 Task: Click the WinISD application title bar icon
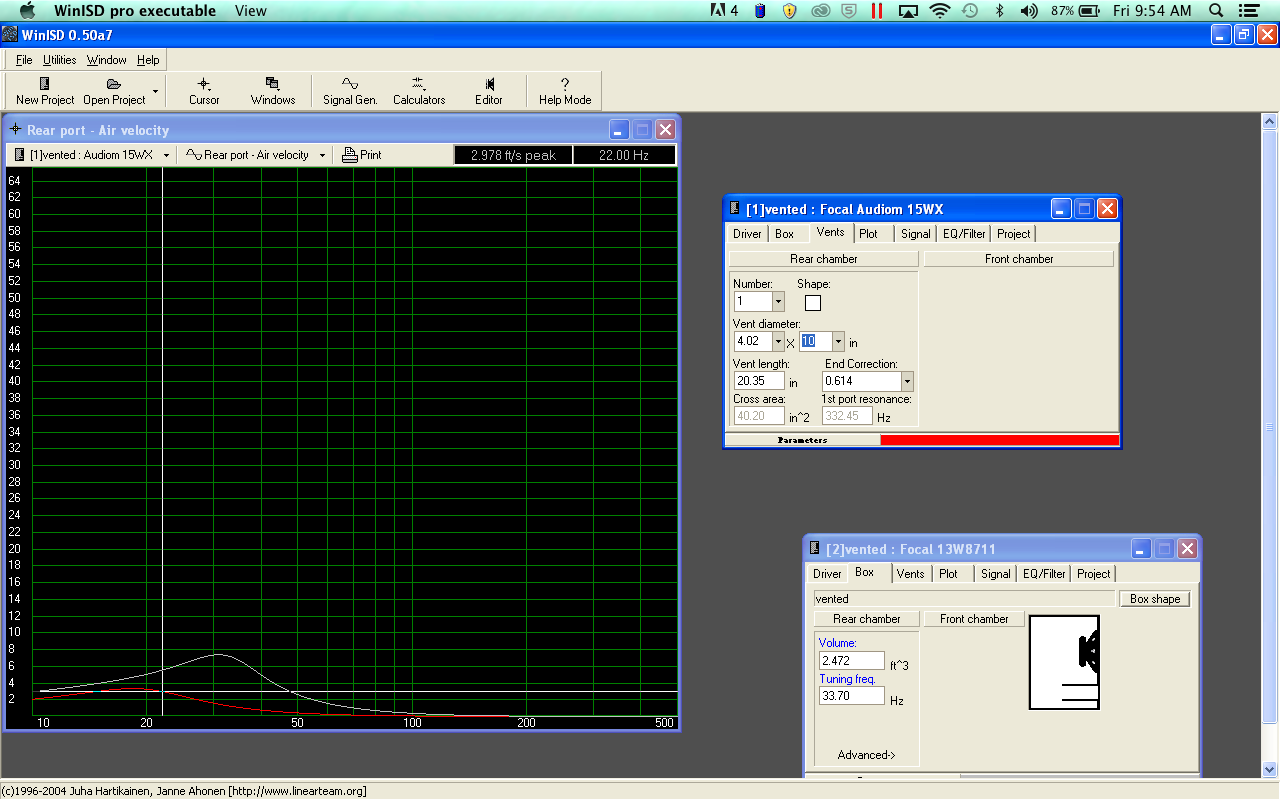tap(9, 35)
